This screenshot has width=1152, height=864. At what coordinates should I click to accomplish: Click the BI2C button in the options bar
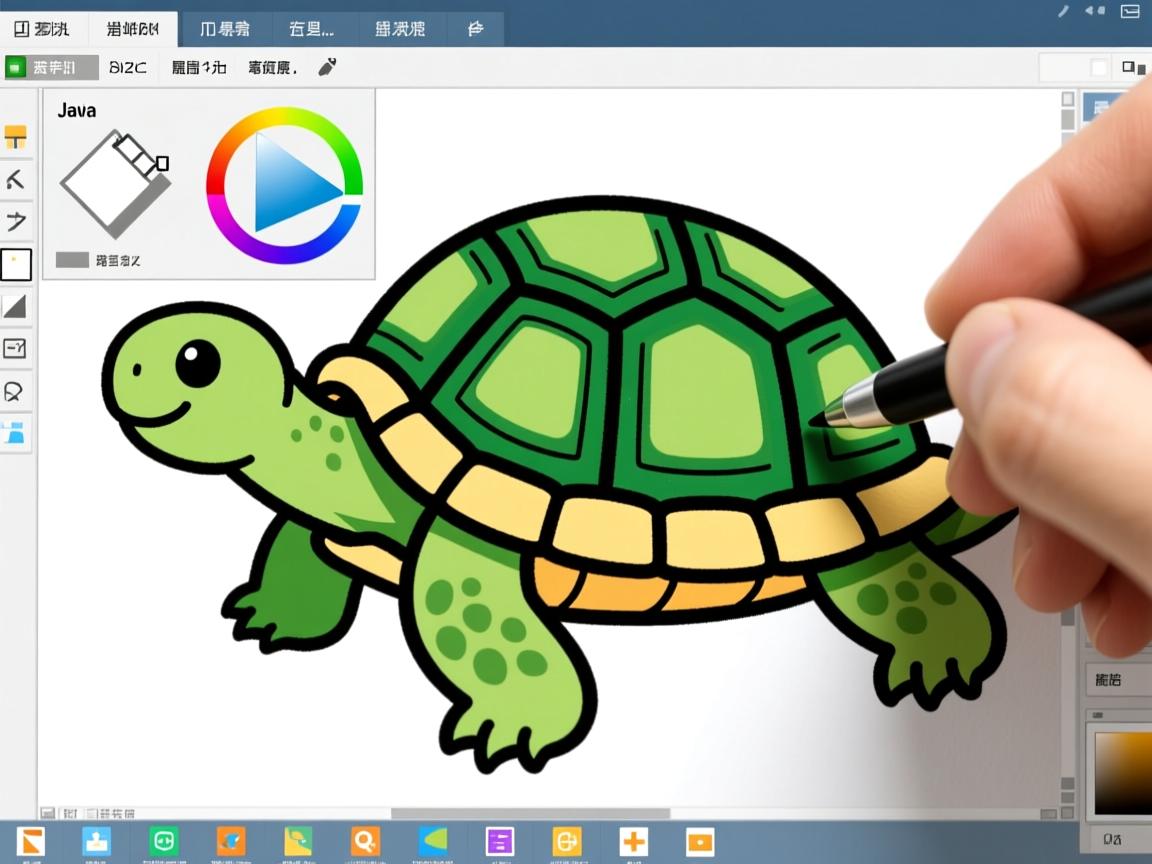pos(128,68)
